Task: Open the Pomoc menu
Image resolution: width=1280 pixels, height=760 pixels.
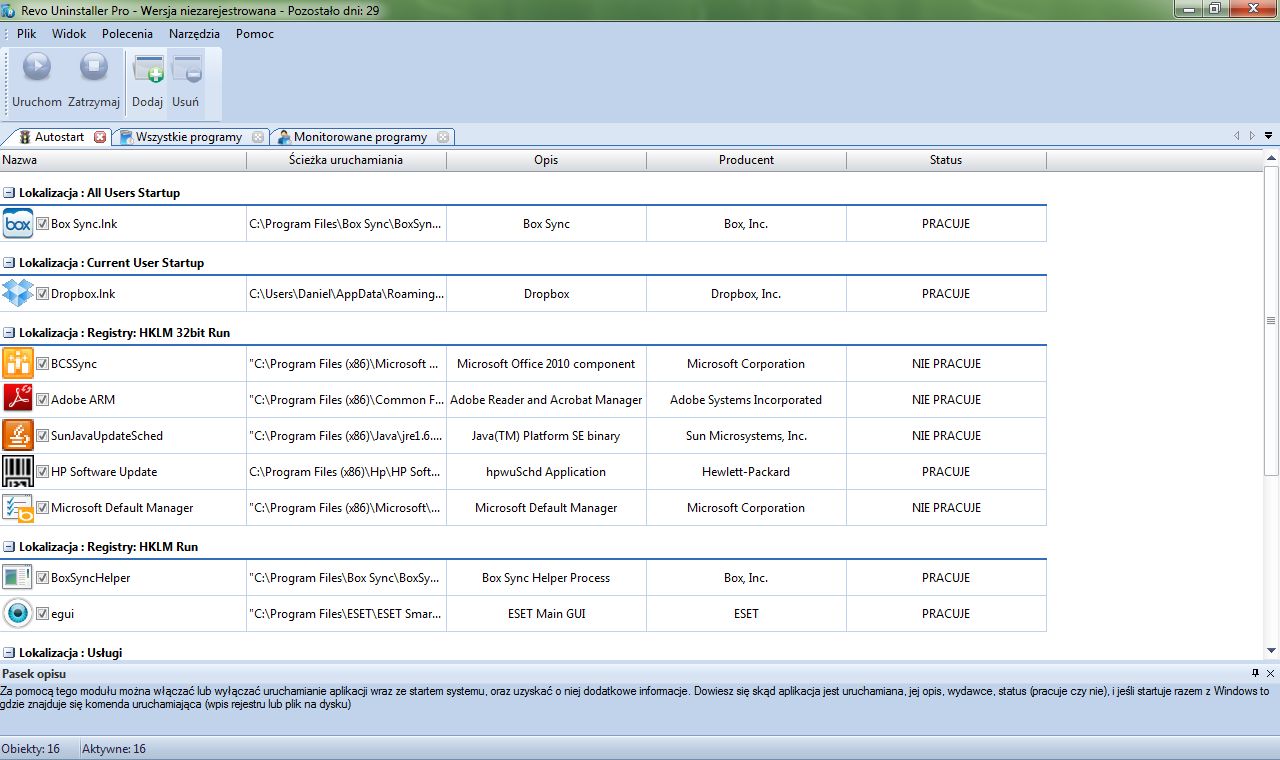Action: (255, 34)
